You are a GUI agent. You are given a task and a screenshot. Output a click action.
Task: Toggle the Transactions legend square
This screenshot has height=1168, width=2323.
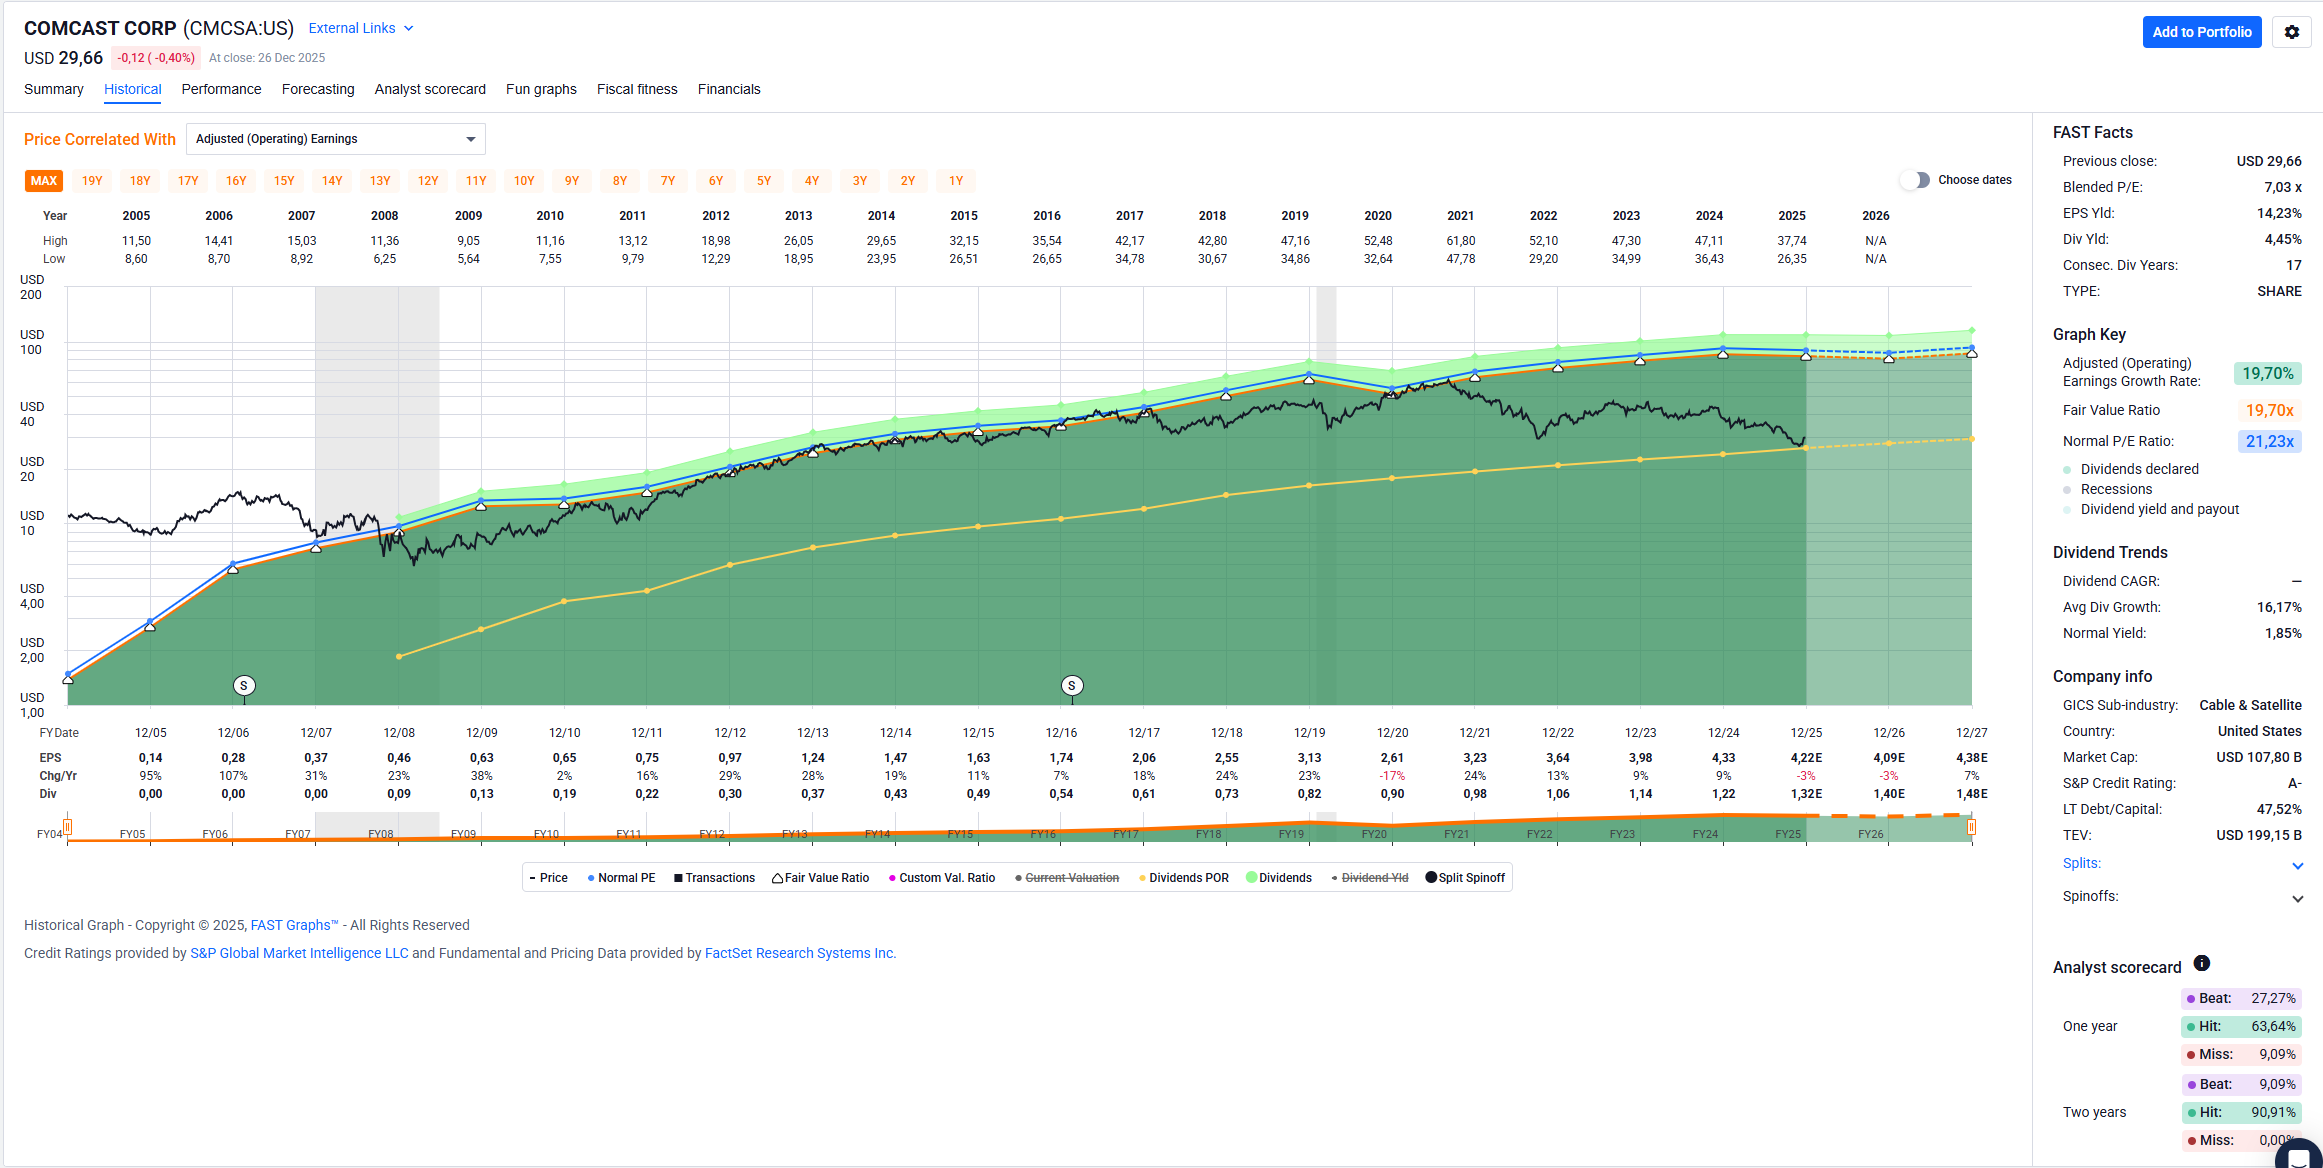678,878
